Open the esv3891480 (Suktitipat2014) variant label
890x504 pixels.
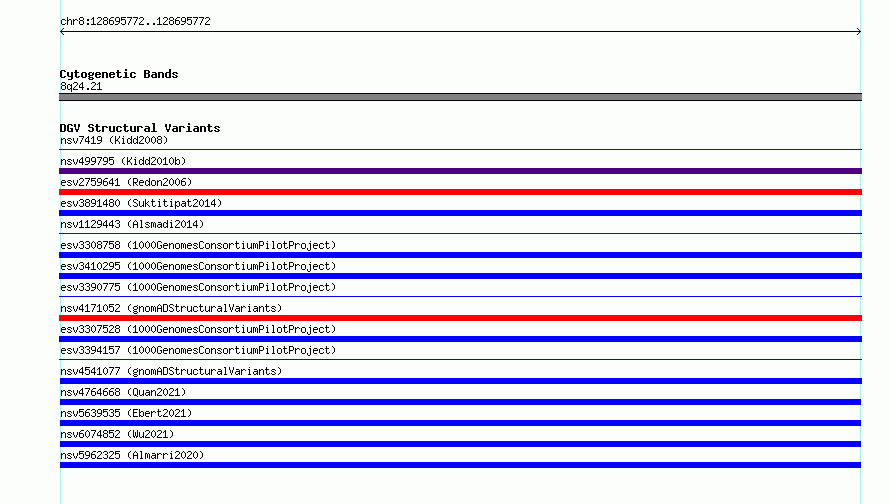pyautogui.click(x=141, y=203)
